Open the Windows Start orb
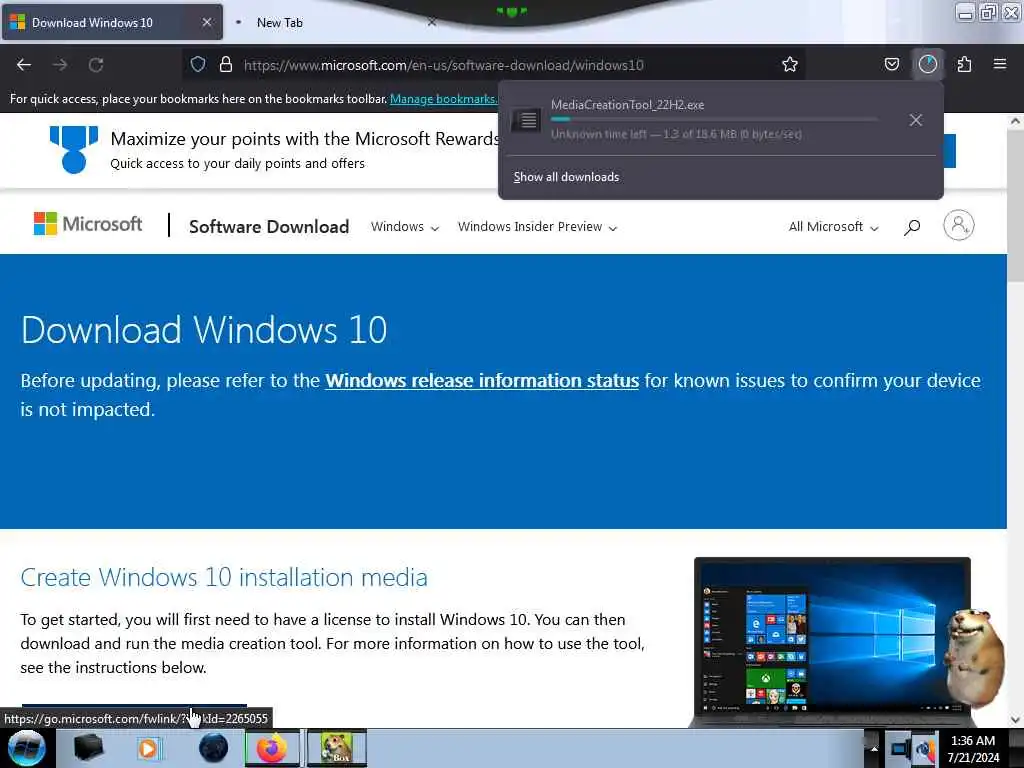This screenshot has height=768, width=1024. 27,748
